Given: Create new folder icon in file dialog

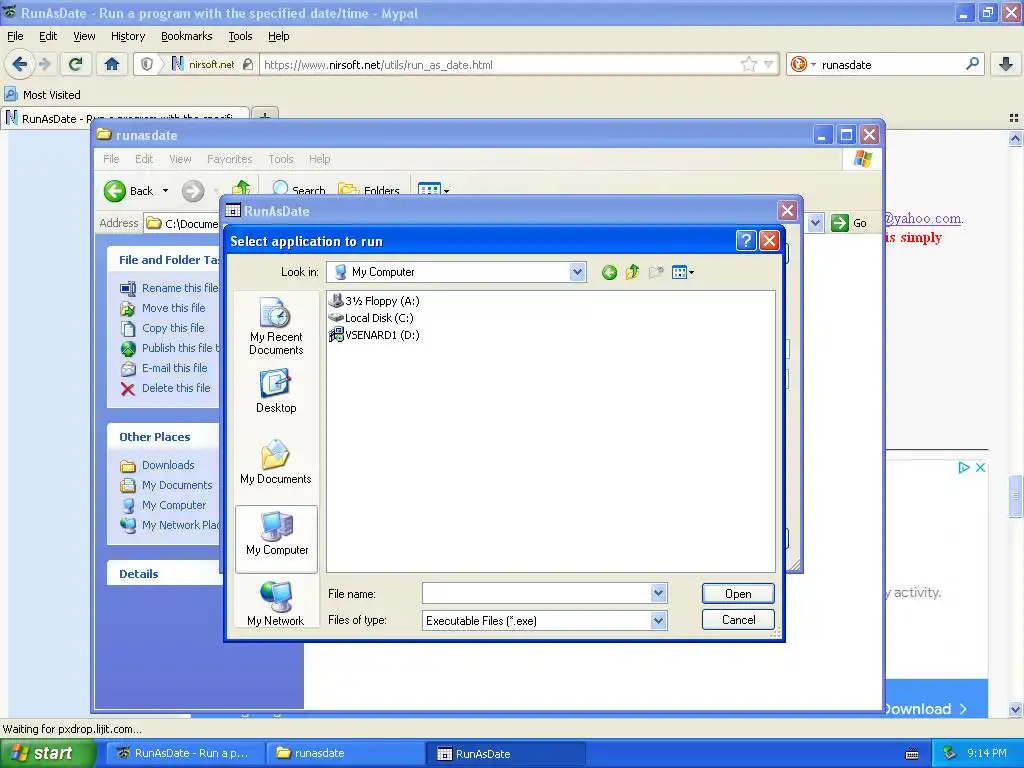Looking at the screenshot, I should pos(656,272).
